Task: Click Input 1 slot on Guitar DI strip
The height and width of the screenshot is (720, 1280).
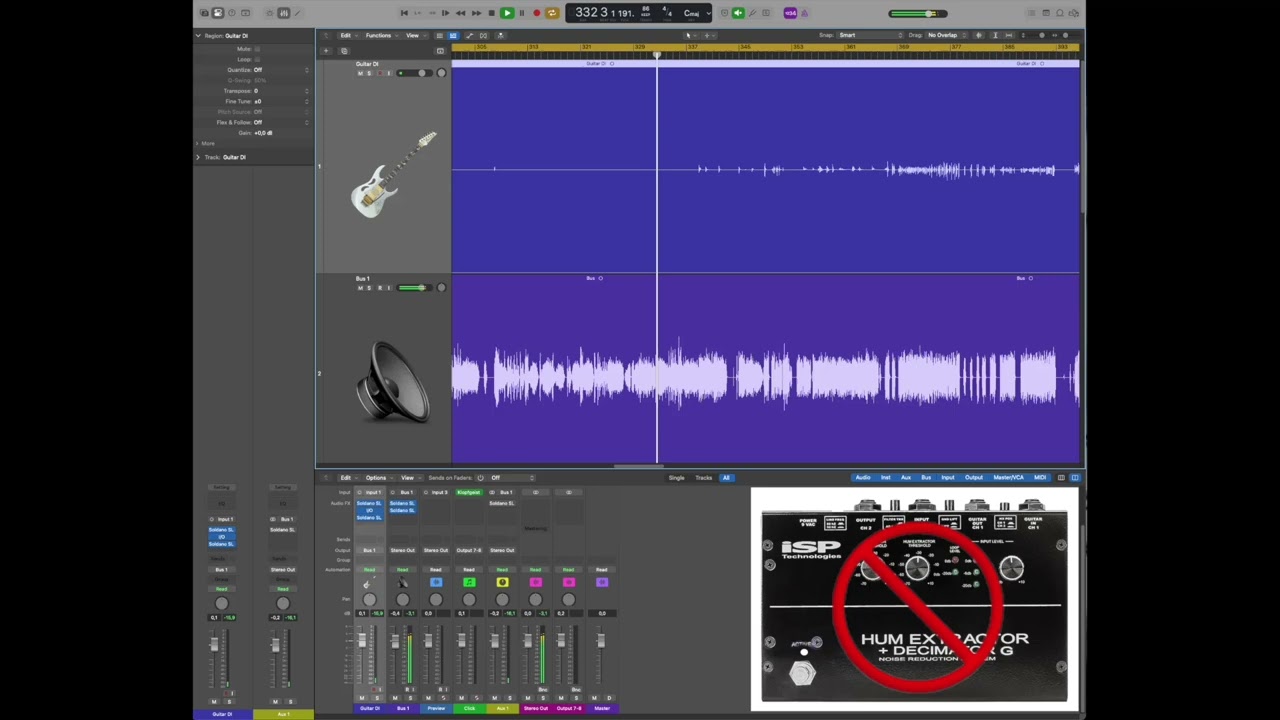Action: tap(373, 492)
